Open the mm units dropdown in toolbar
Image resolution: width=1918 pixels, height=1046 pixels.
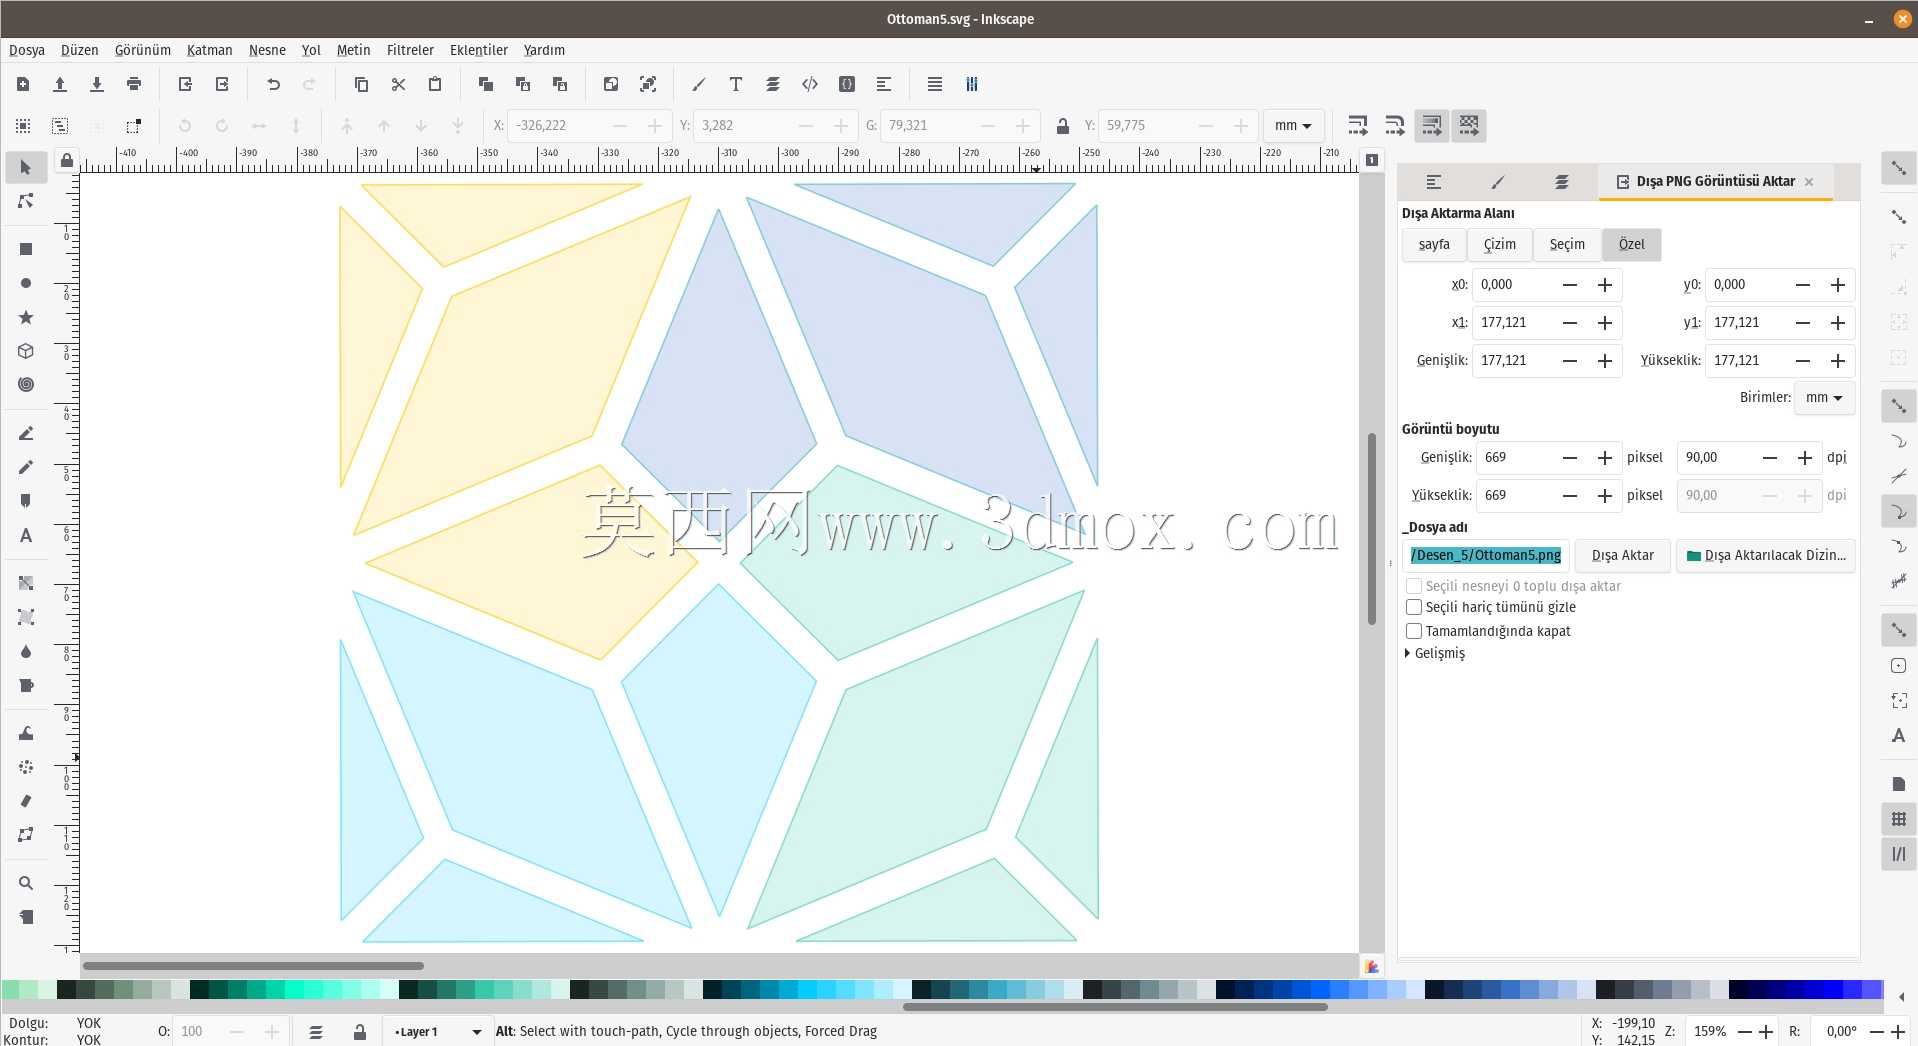(1293, 126)
